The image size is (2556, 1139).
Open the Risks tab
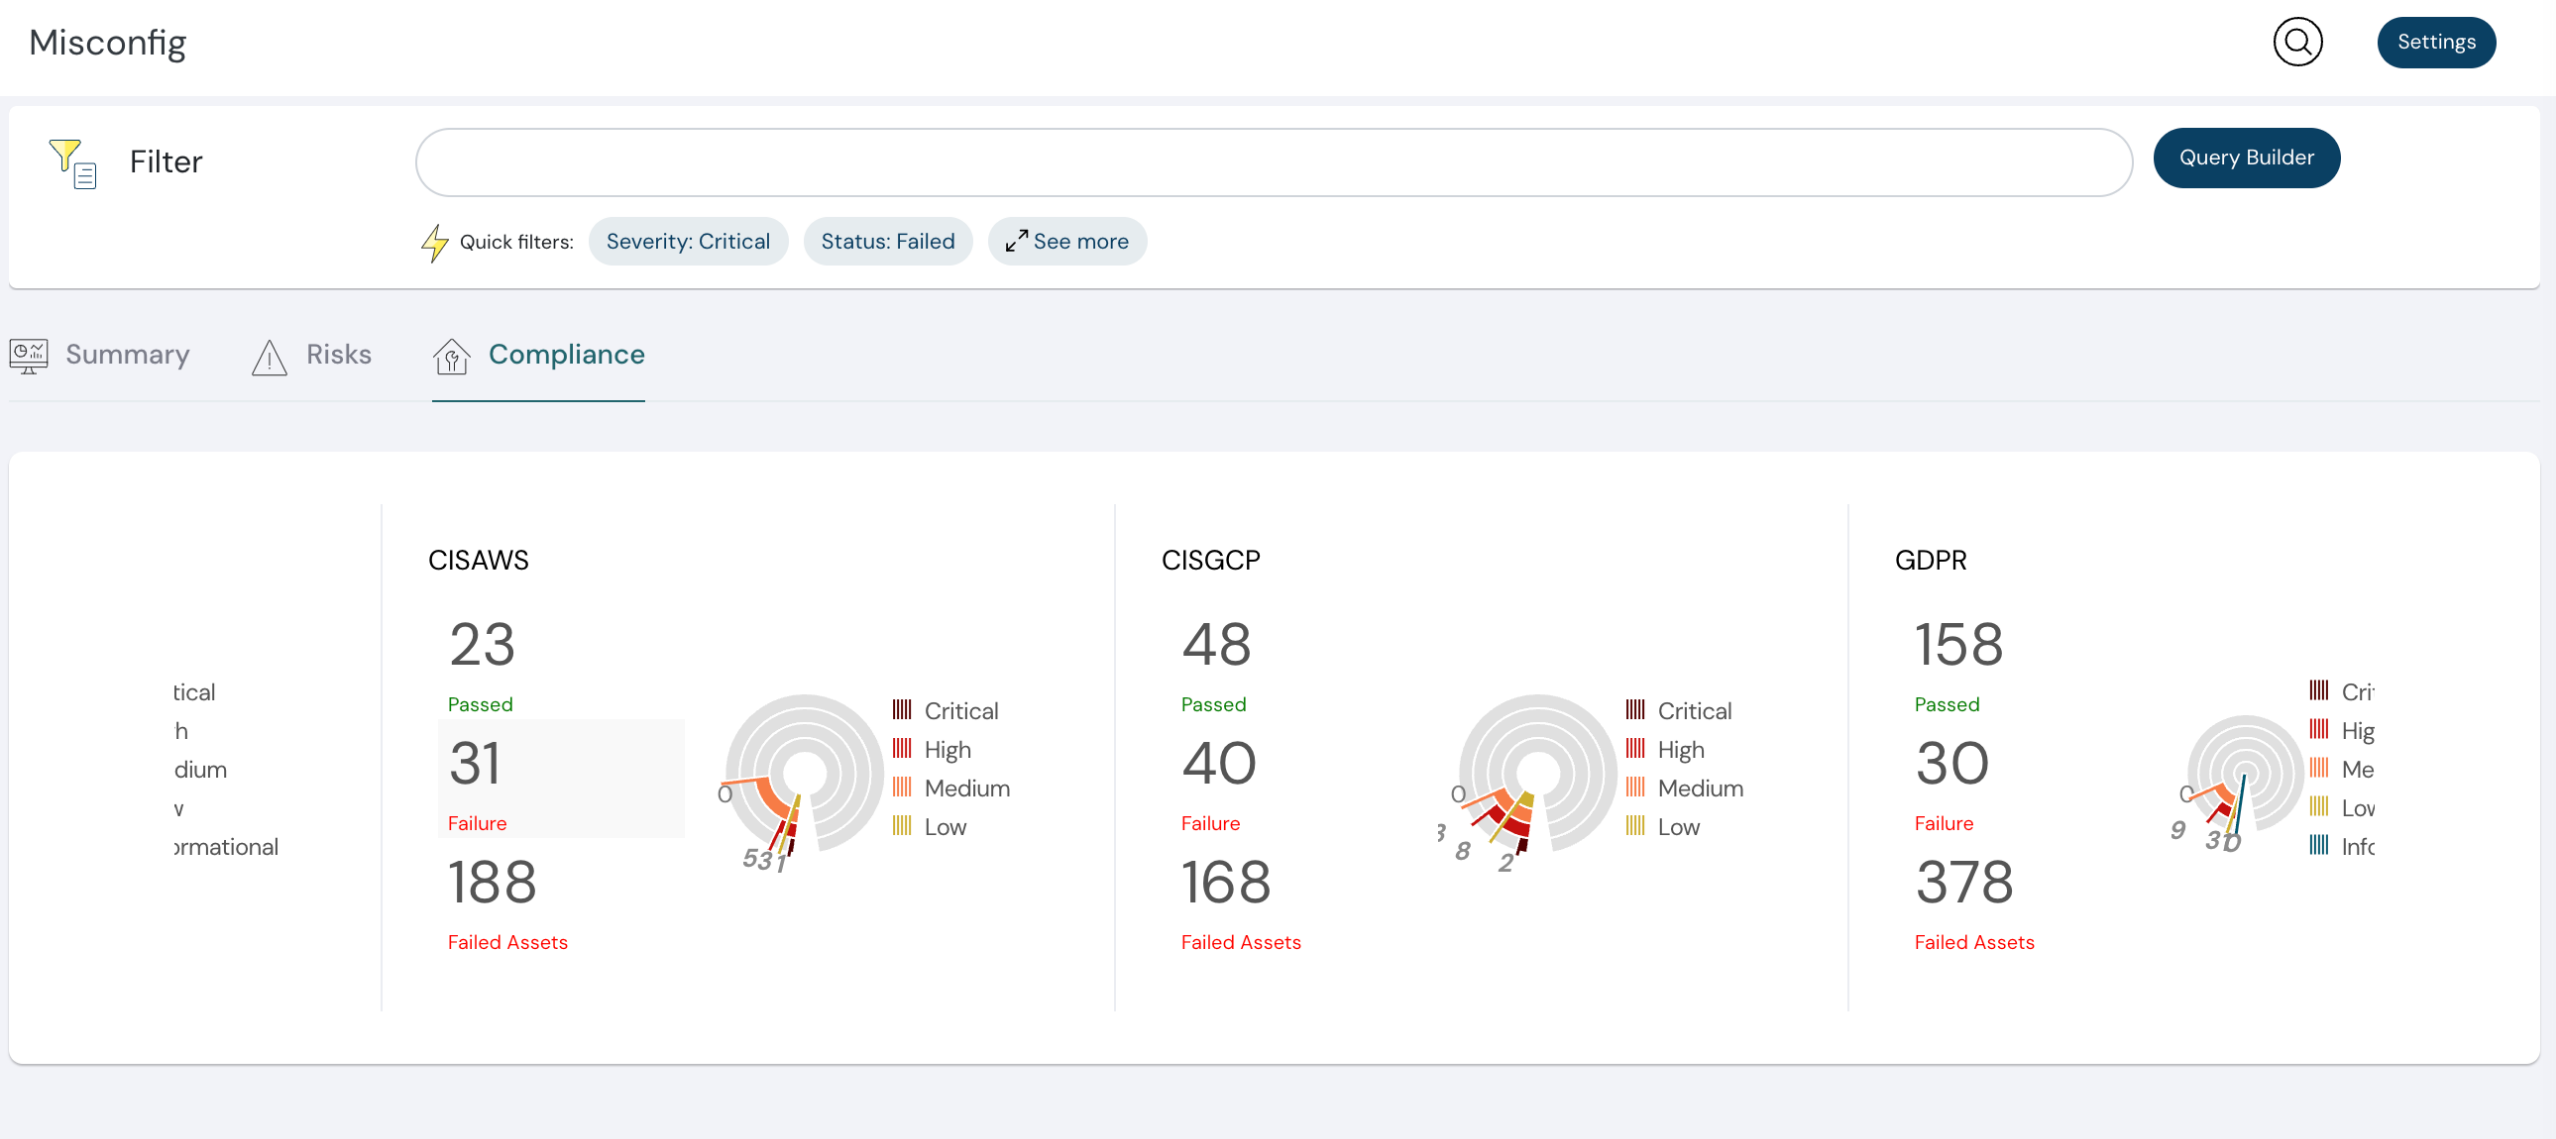338,354
